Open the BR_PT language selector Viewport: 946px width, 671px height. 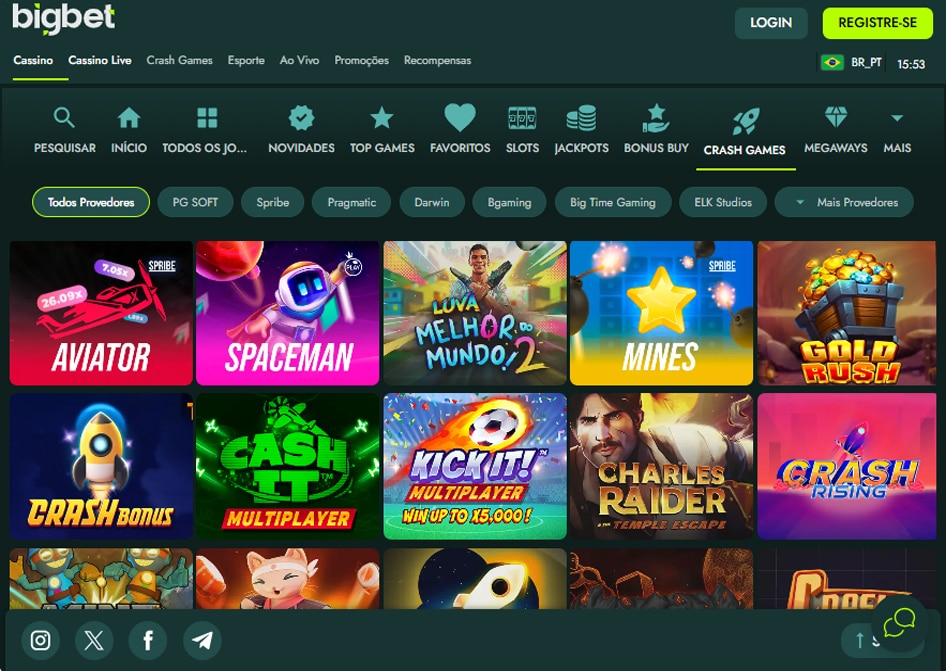(x=851, y=60)
